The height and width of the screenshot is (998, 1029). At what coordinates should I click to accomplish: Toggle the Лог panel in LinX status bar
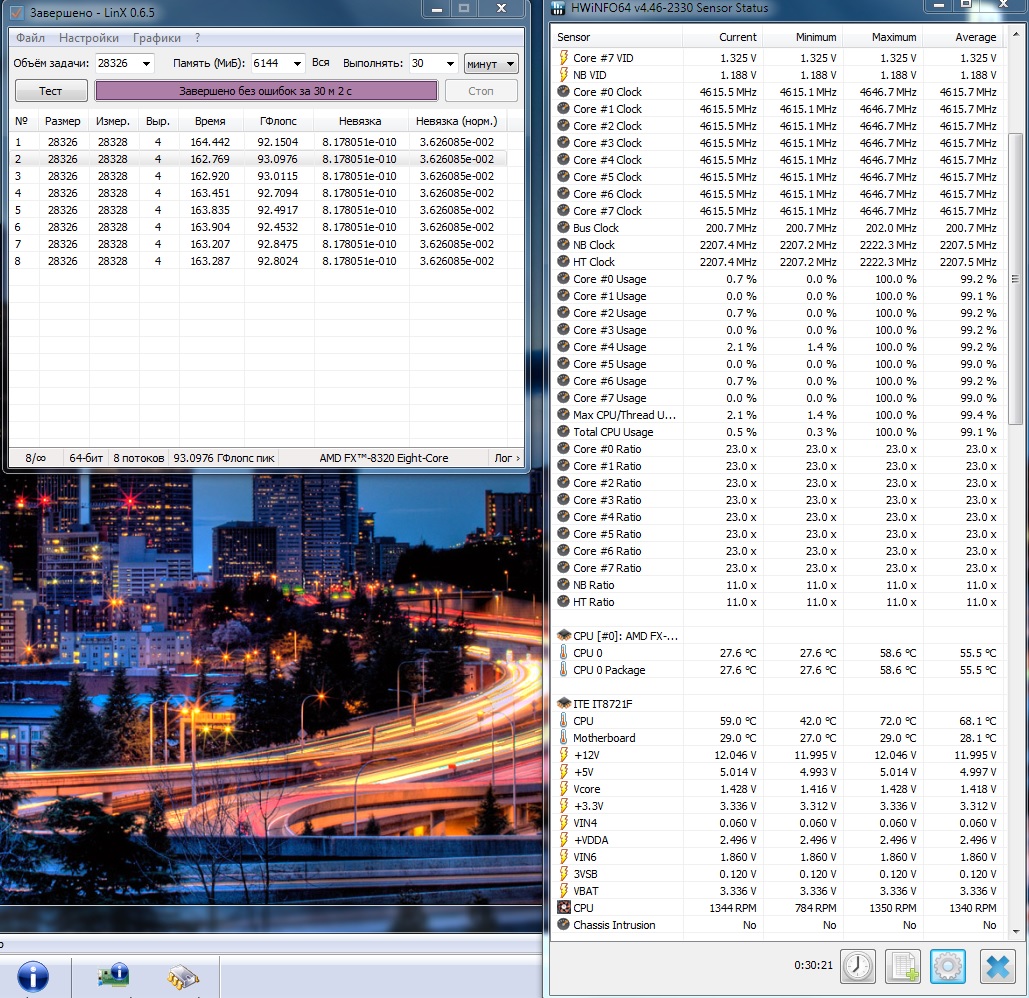click(506, 458)
